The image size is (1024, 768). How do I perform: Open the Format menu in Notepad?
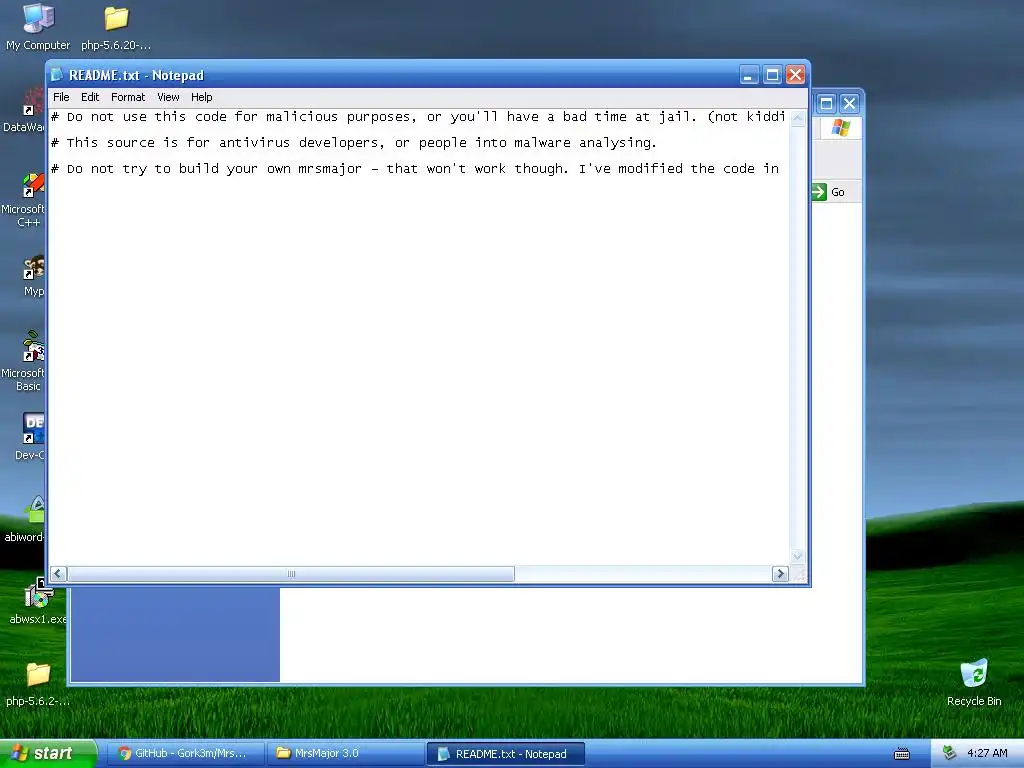tap(128, 97)
